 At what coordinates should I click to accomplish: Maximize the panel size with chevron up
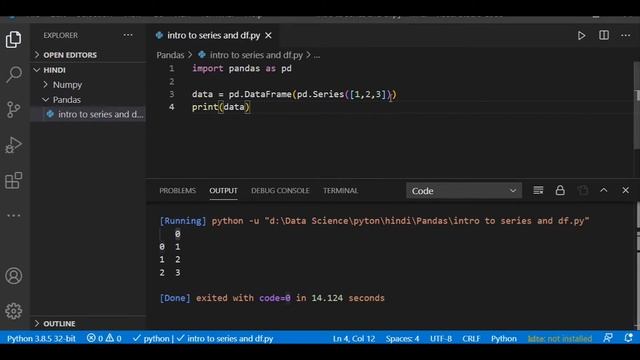point(604,190)
